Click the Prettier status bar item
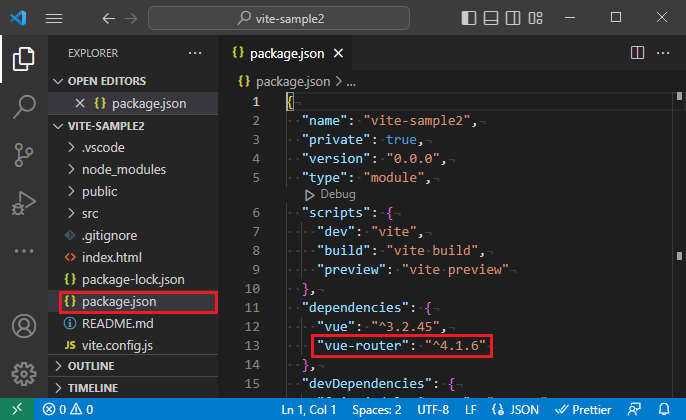The image size is (686, 420). 583,410
